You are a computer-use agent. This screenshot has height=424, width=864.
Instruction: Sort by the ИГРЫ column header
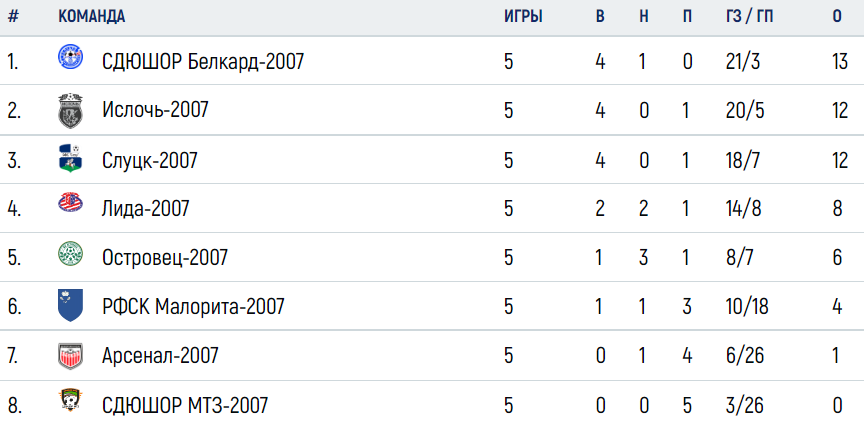point(523,17)
